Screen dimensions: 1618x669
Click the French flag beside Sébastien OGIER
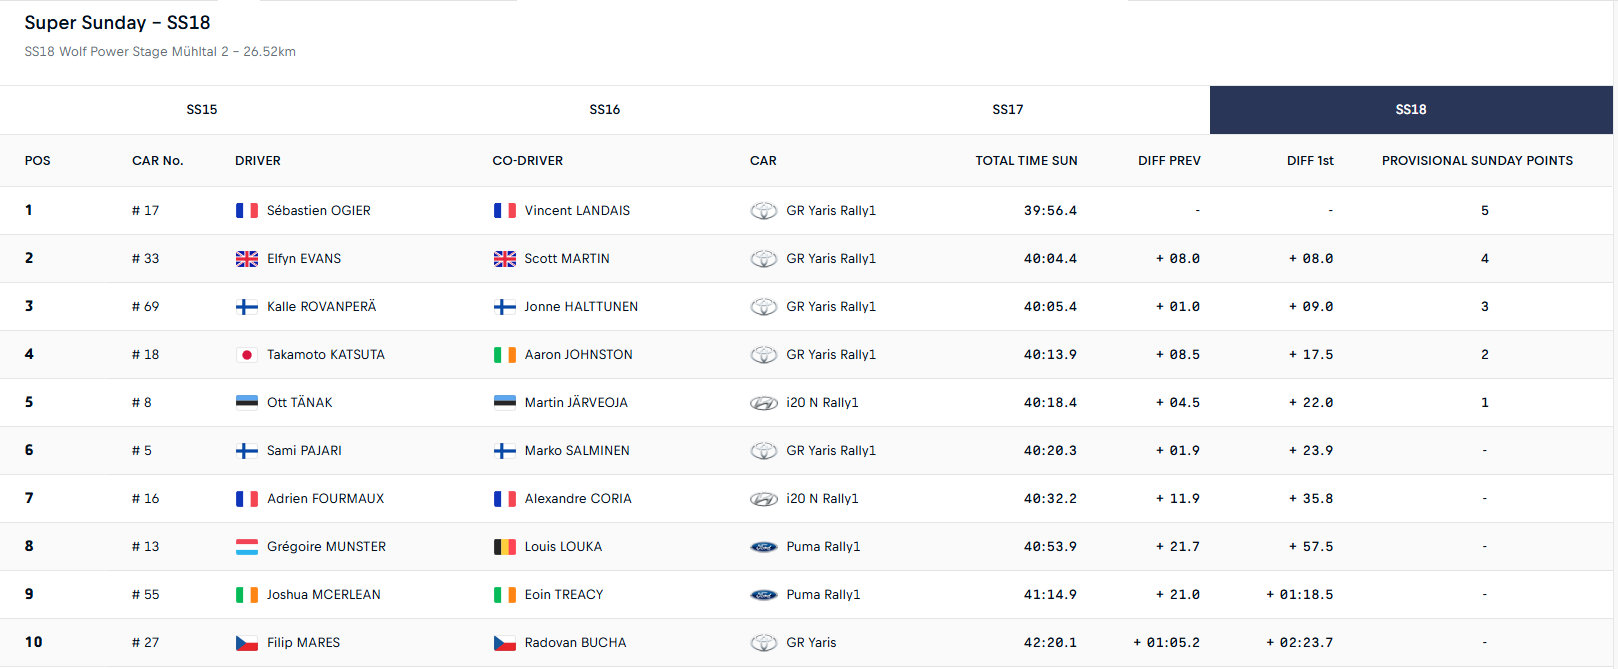[x=247, y=211]
